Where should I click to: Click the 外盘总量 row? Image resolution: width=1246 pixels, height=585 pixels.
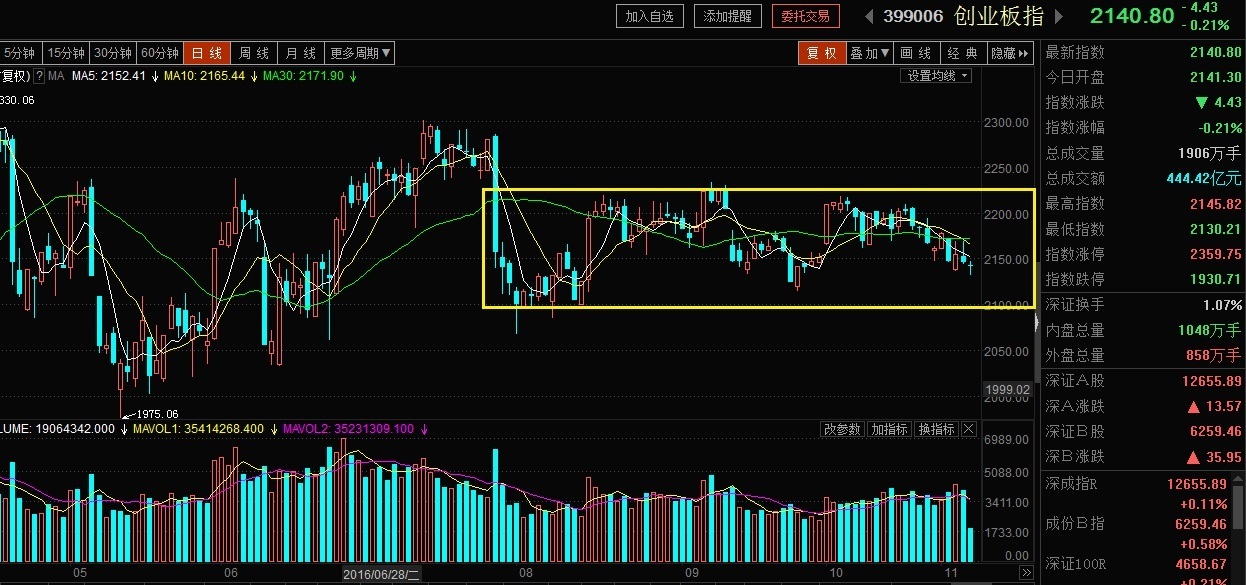click(1143, 355)
